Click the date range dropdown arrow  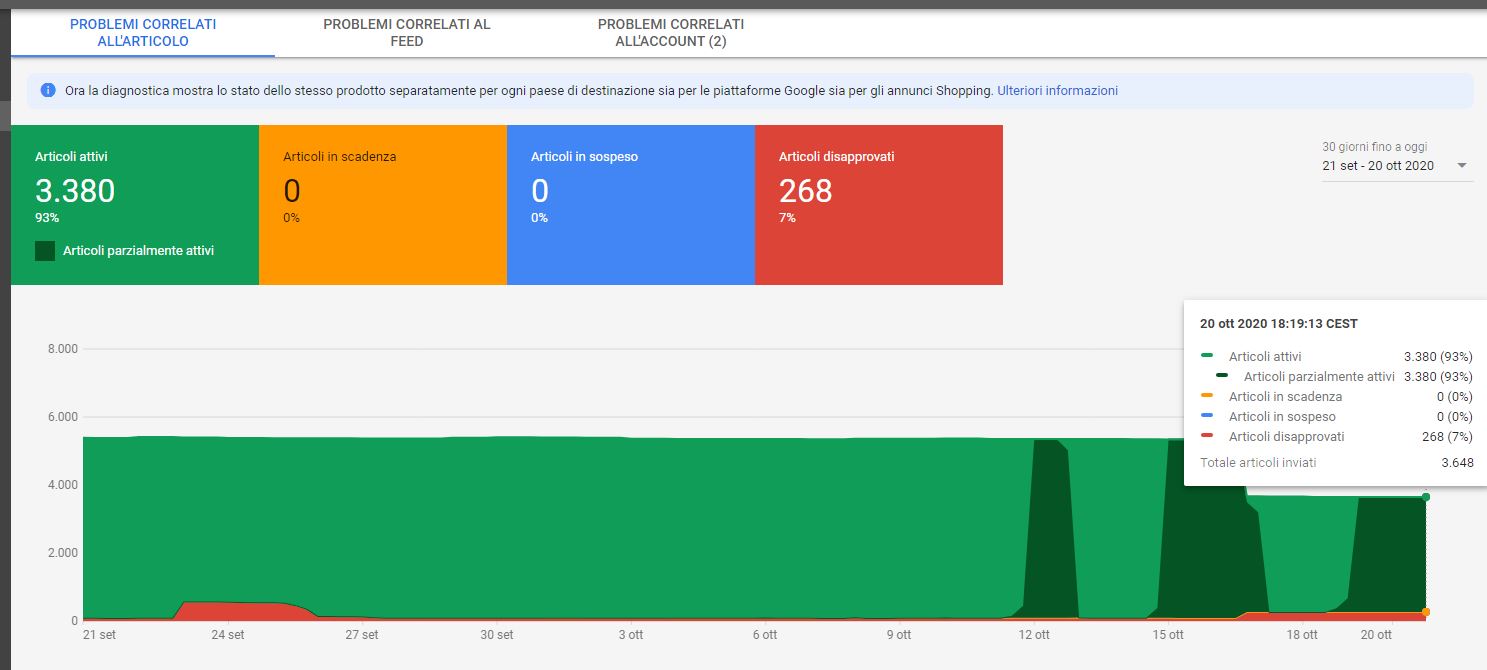(x=1463, y=166)
